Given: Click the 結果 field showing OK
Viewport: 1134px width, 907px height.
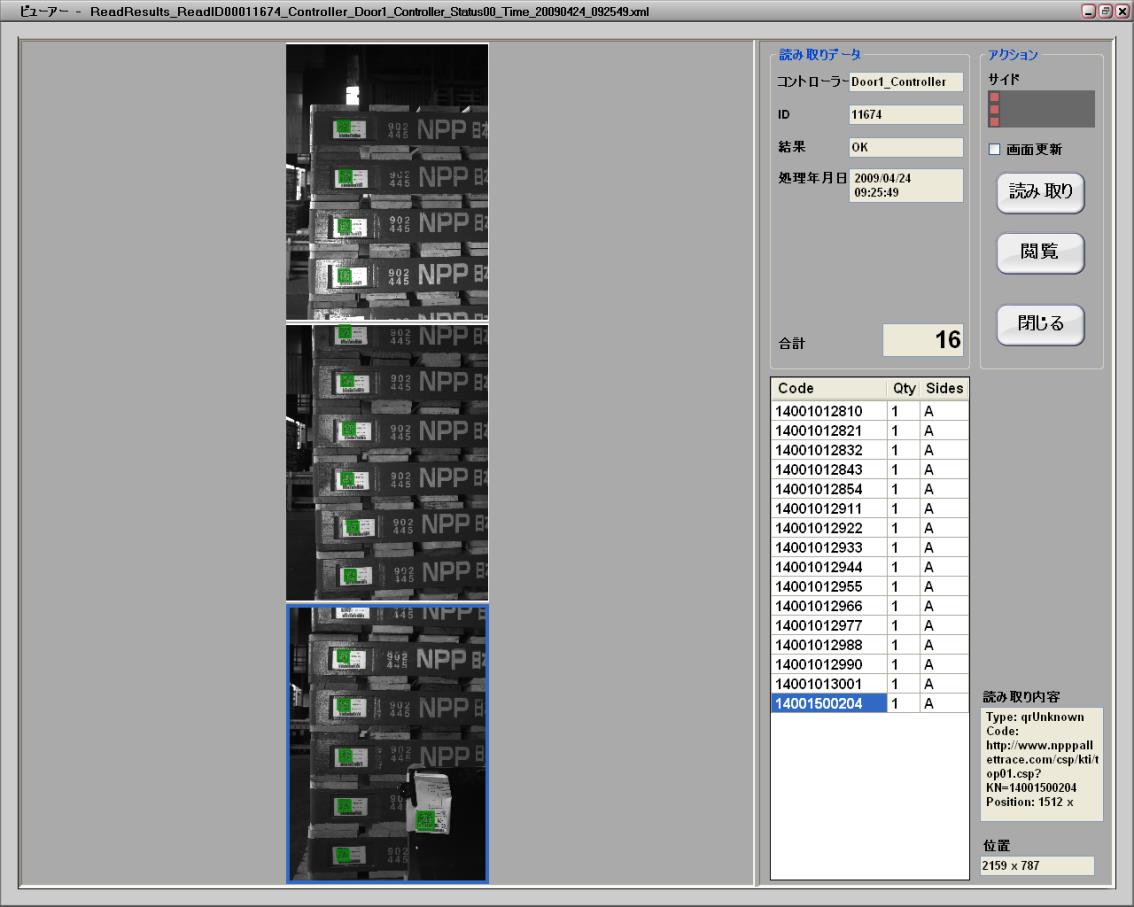Looking at the screenshot, I should click(905, 147).
